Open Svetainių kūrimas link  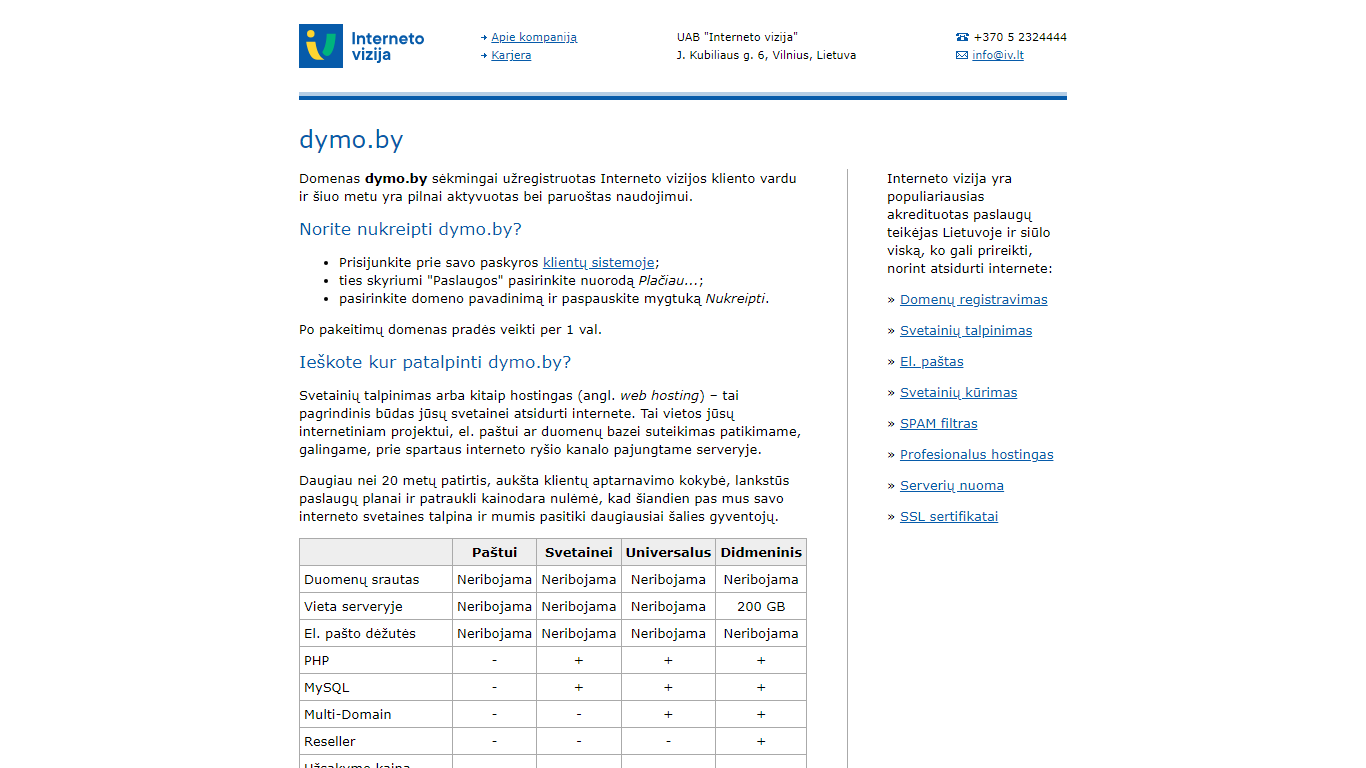958,392
